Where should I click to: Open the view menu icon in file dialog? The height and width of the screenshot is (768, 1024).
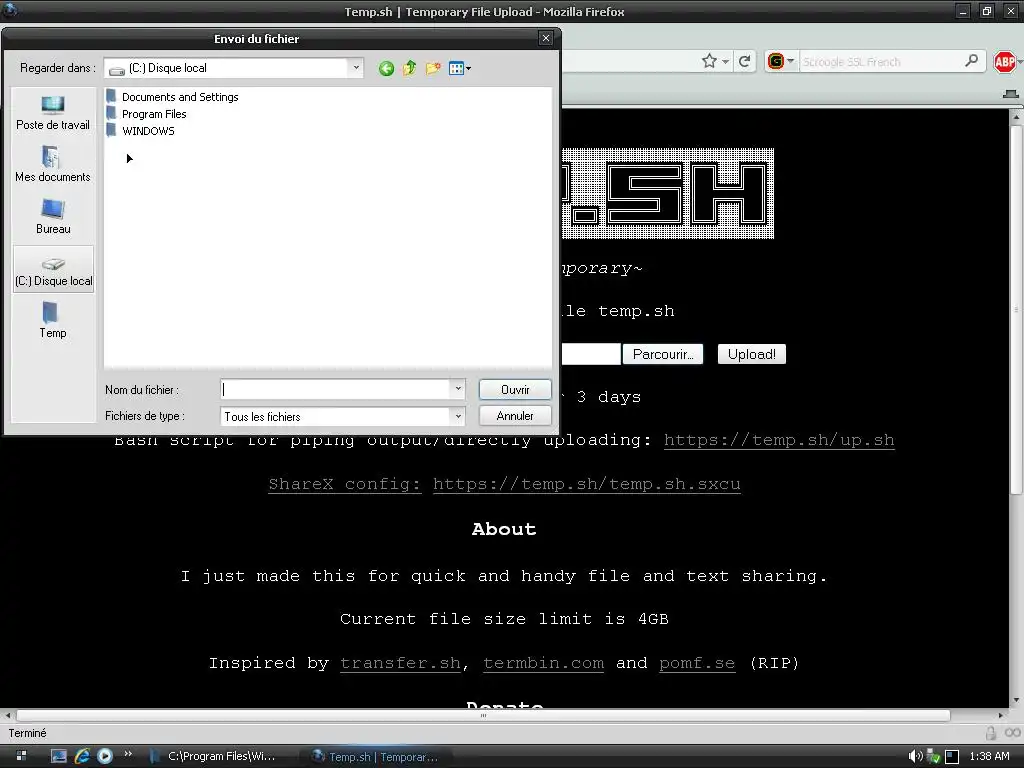[x=460, y=68]
